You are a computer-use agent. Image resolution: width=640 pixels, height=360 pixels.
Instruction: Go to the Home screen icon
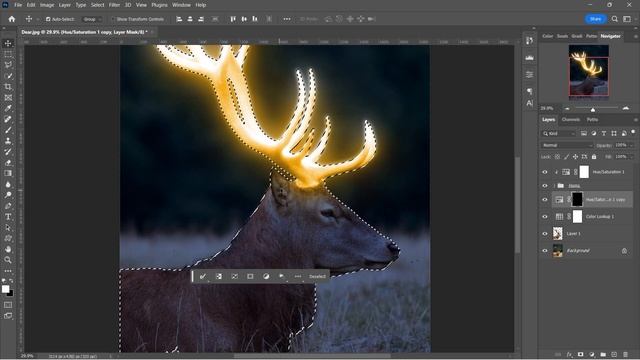(x=11, y=19)
